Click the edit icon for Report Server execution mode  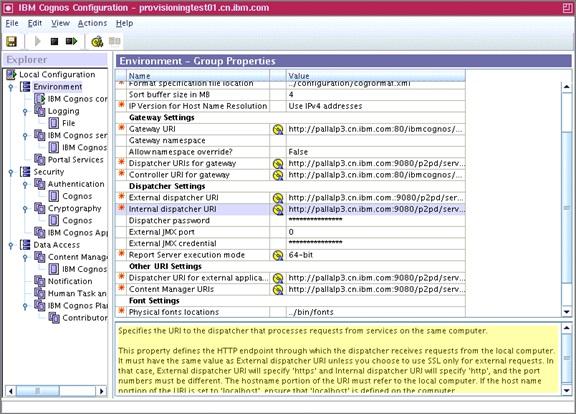click(278, 255)
